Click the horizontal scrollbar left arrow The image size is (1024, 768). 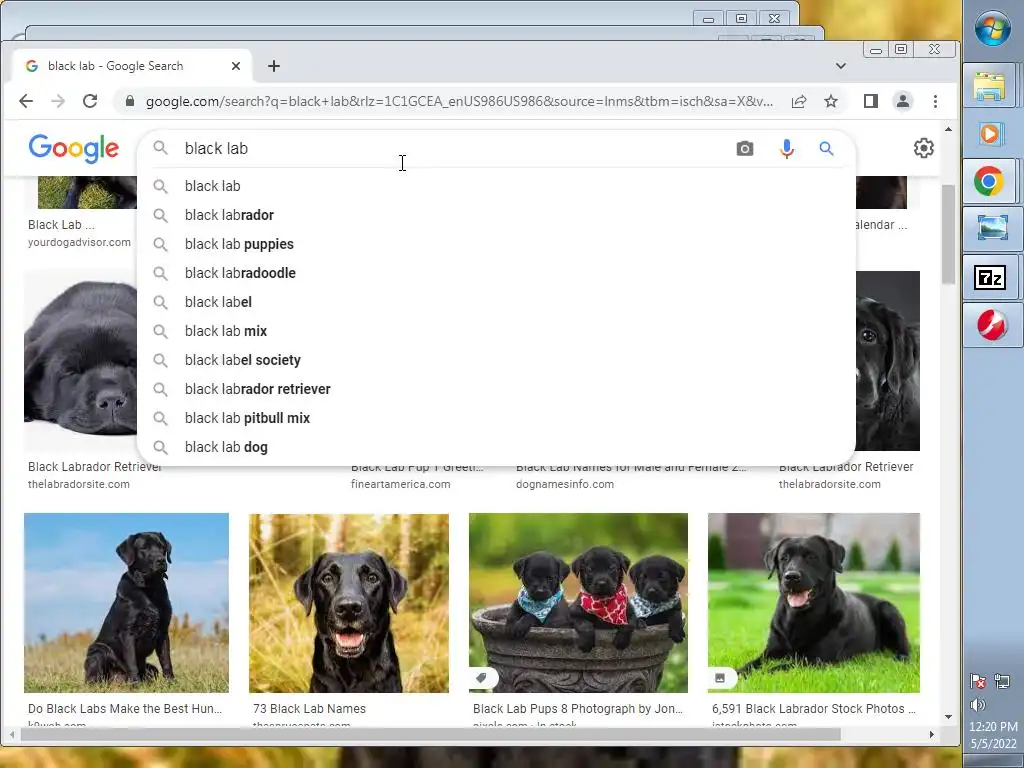pos(11,735)
